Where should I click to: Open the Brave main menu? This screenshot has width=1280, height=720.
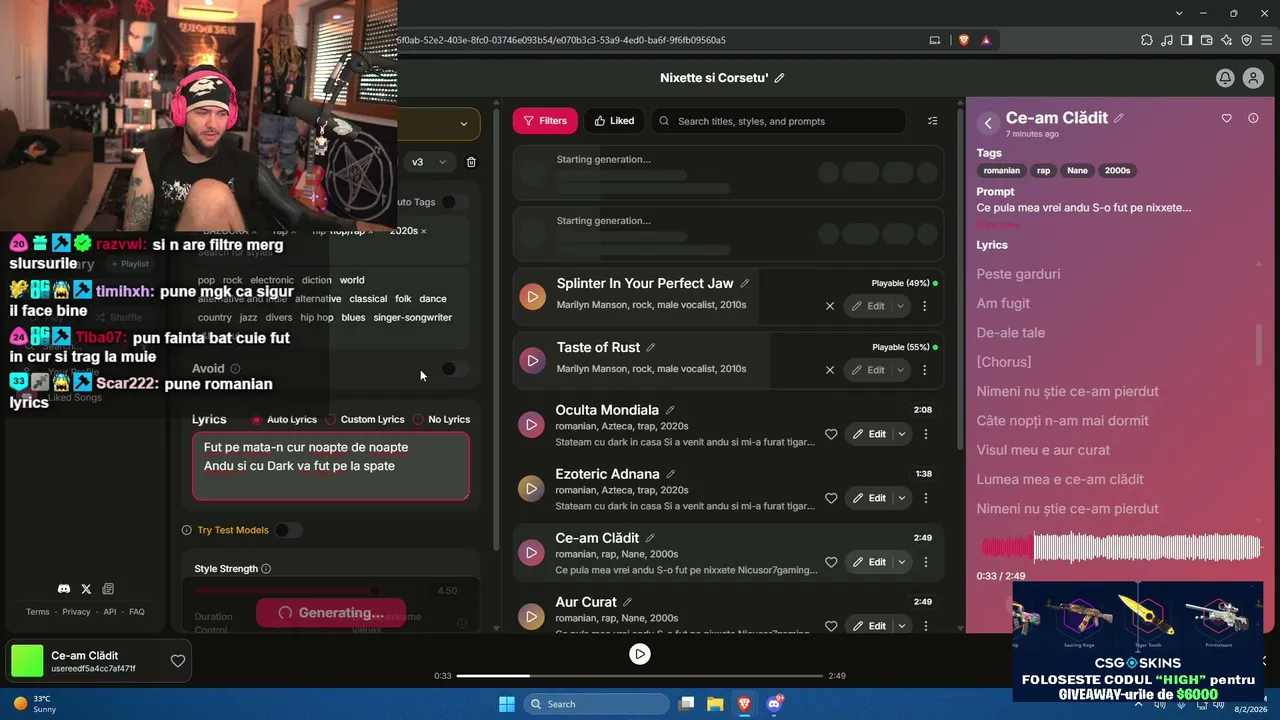[x=1266, y=40]
